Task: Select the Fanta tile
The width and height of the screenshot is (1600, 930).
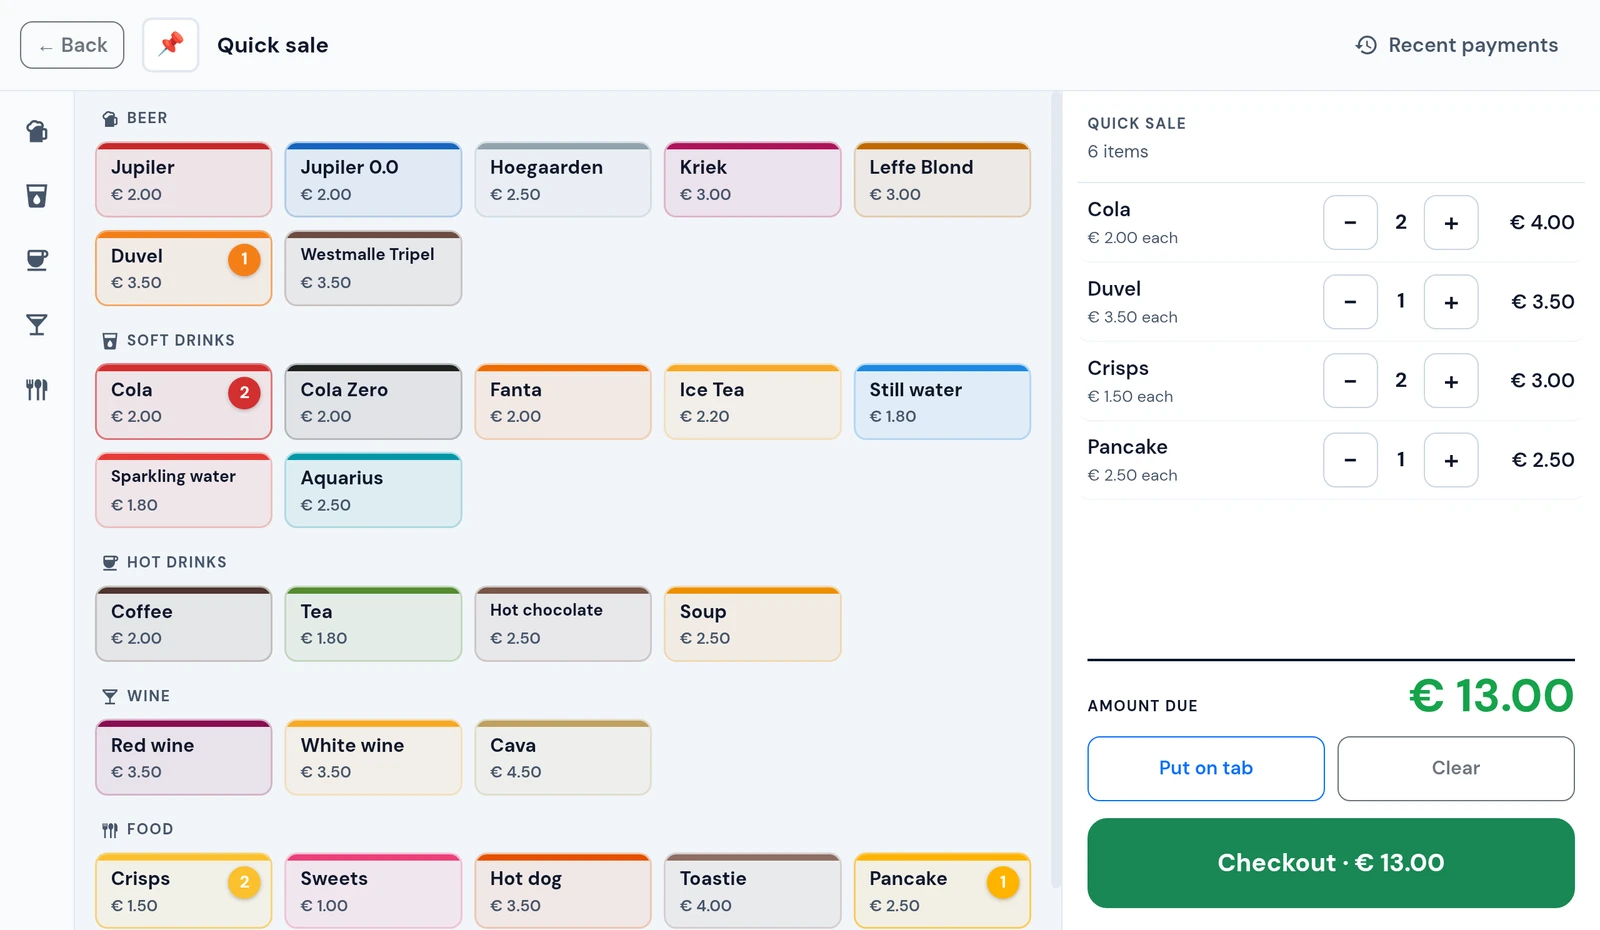Action: click(563, 402)
